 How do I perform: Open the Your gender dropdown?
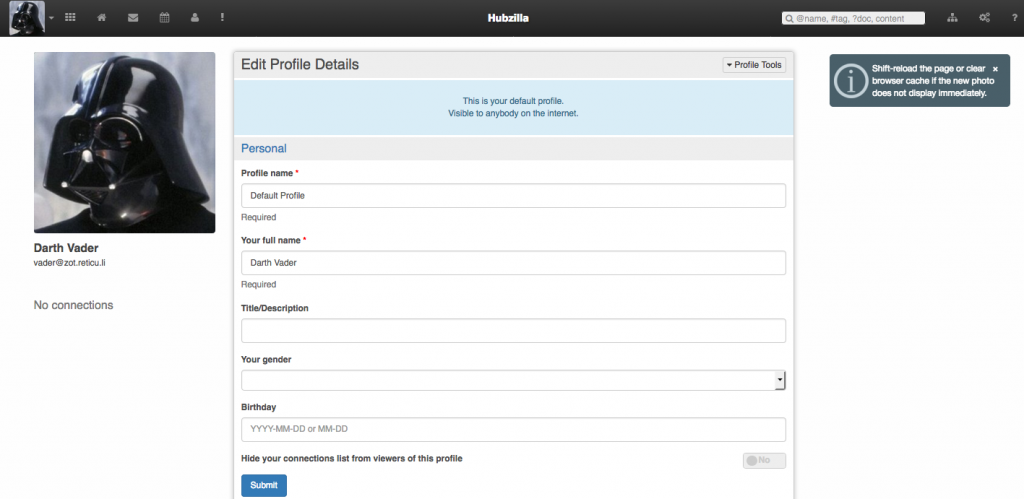click(513, 380)
